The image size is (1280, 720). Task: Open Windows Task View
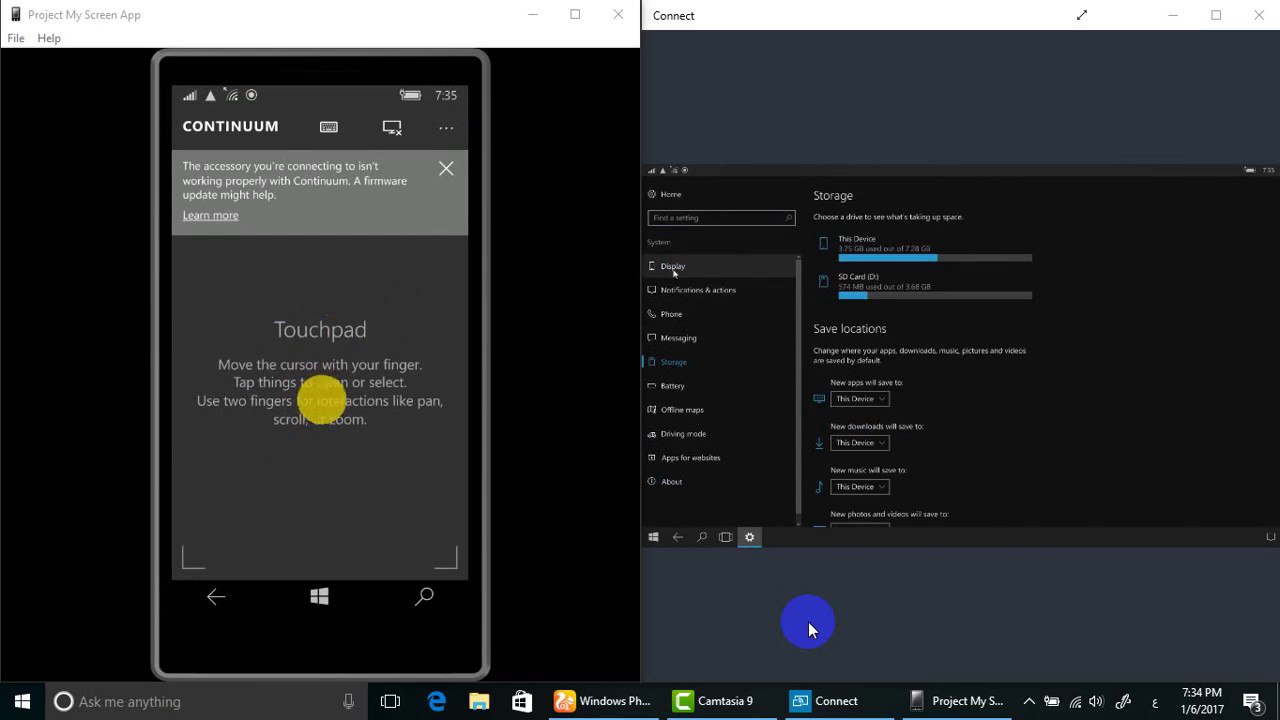tap(391, 701)
